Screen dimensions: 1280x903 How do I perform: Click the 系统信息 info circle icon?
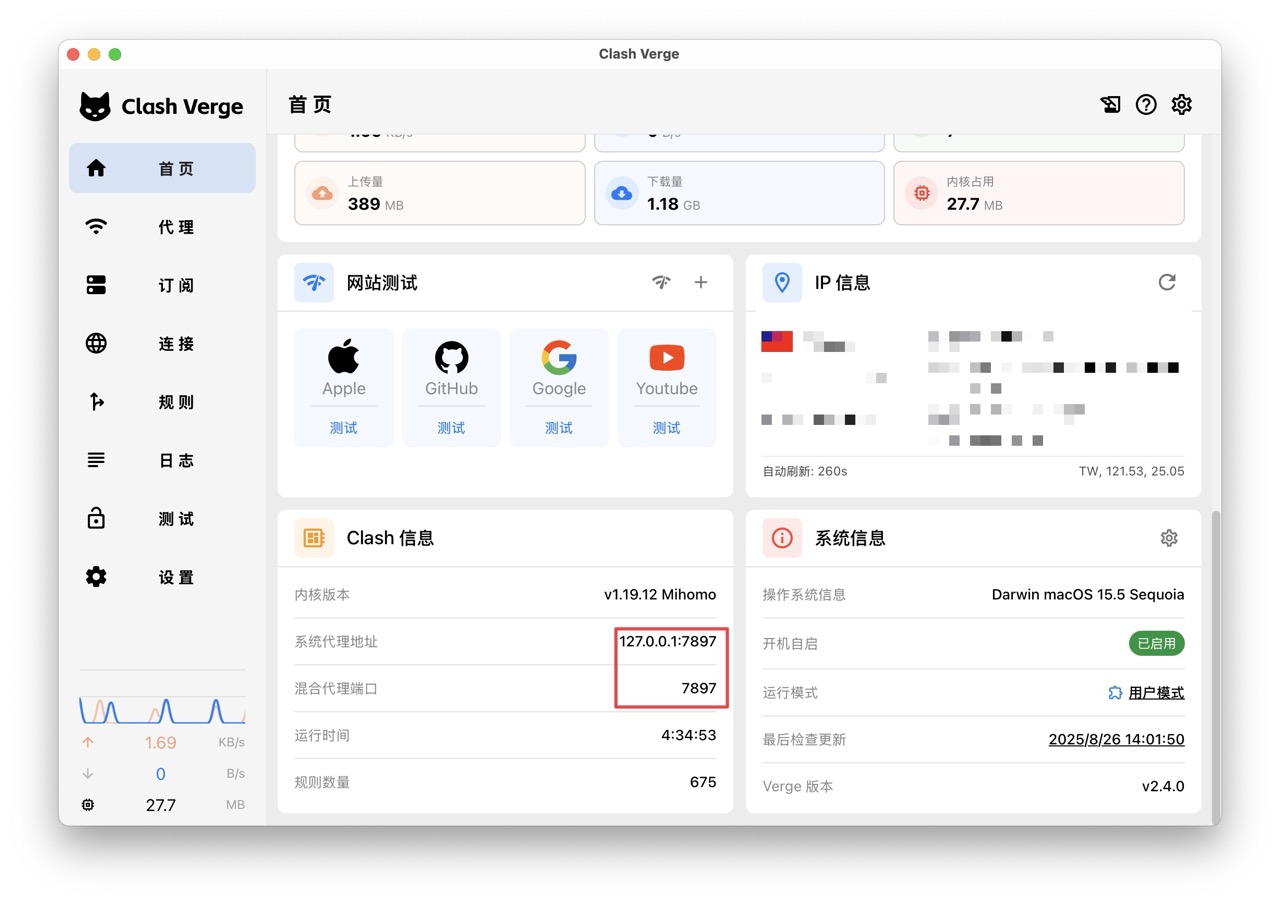tap(782, 538)
